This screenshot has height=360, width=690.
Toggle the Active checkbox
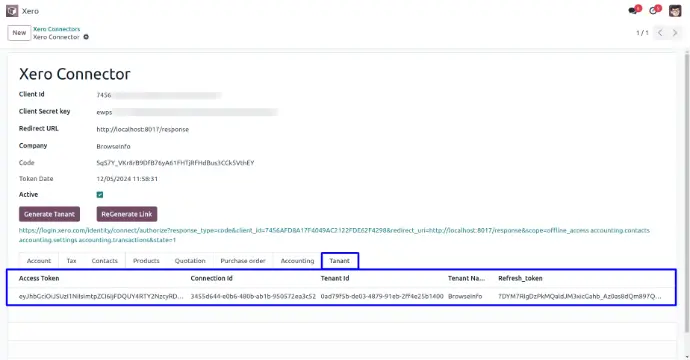[100, 195]
